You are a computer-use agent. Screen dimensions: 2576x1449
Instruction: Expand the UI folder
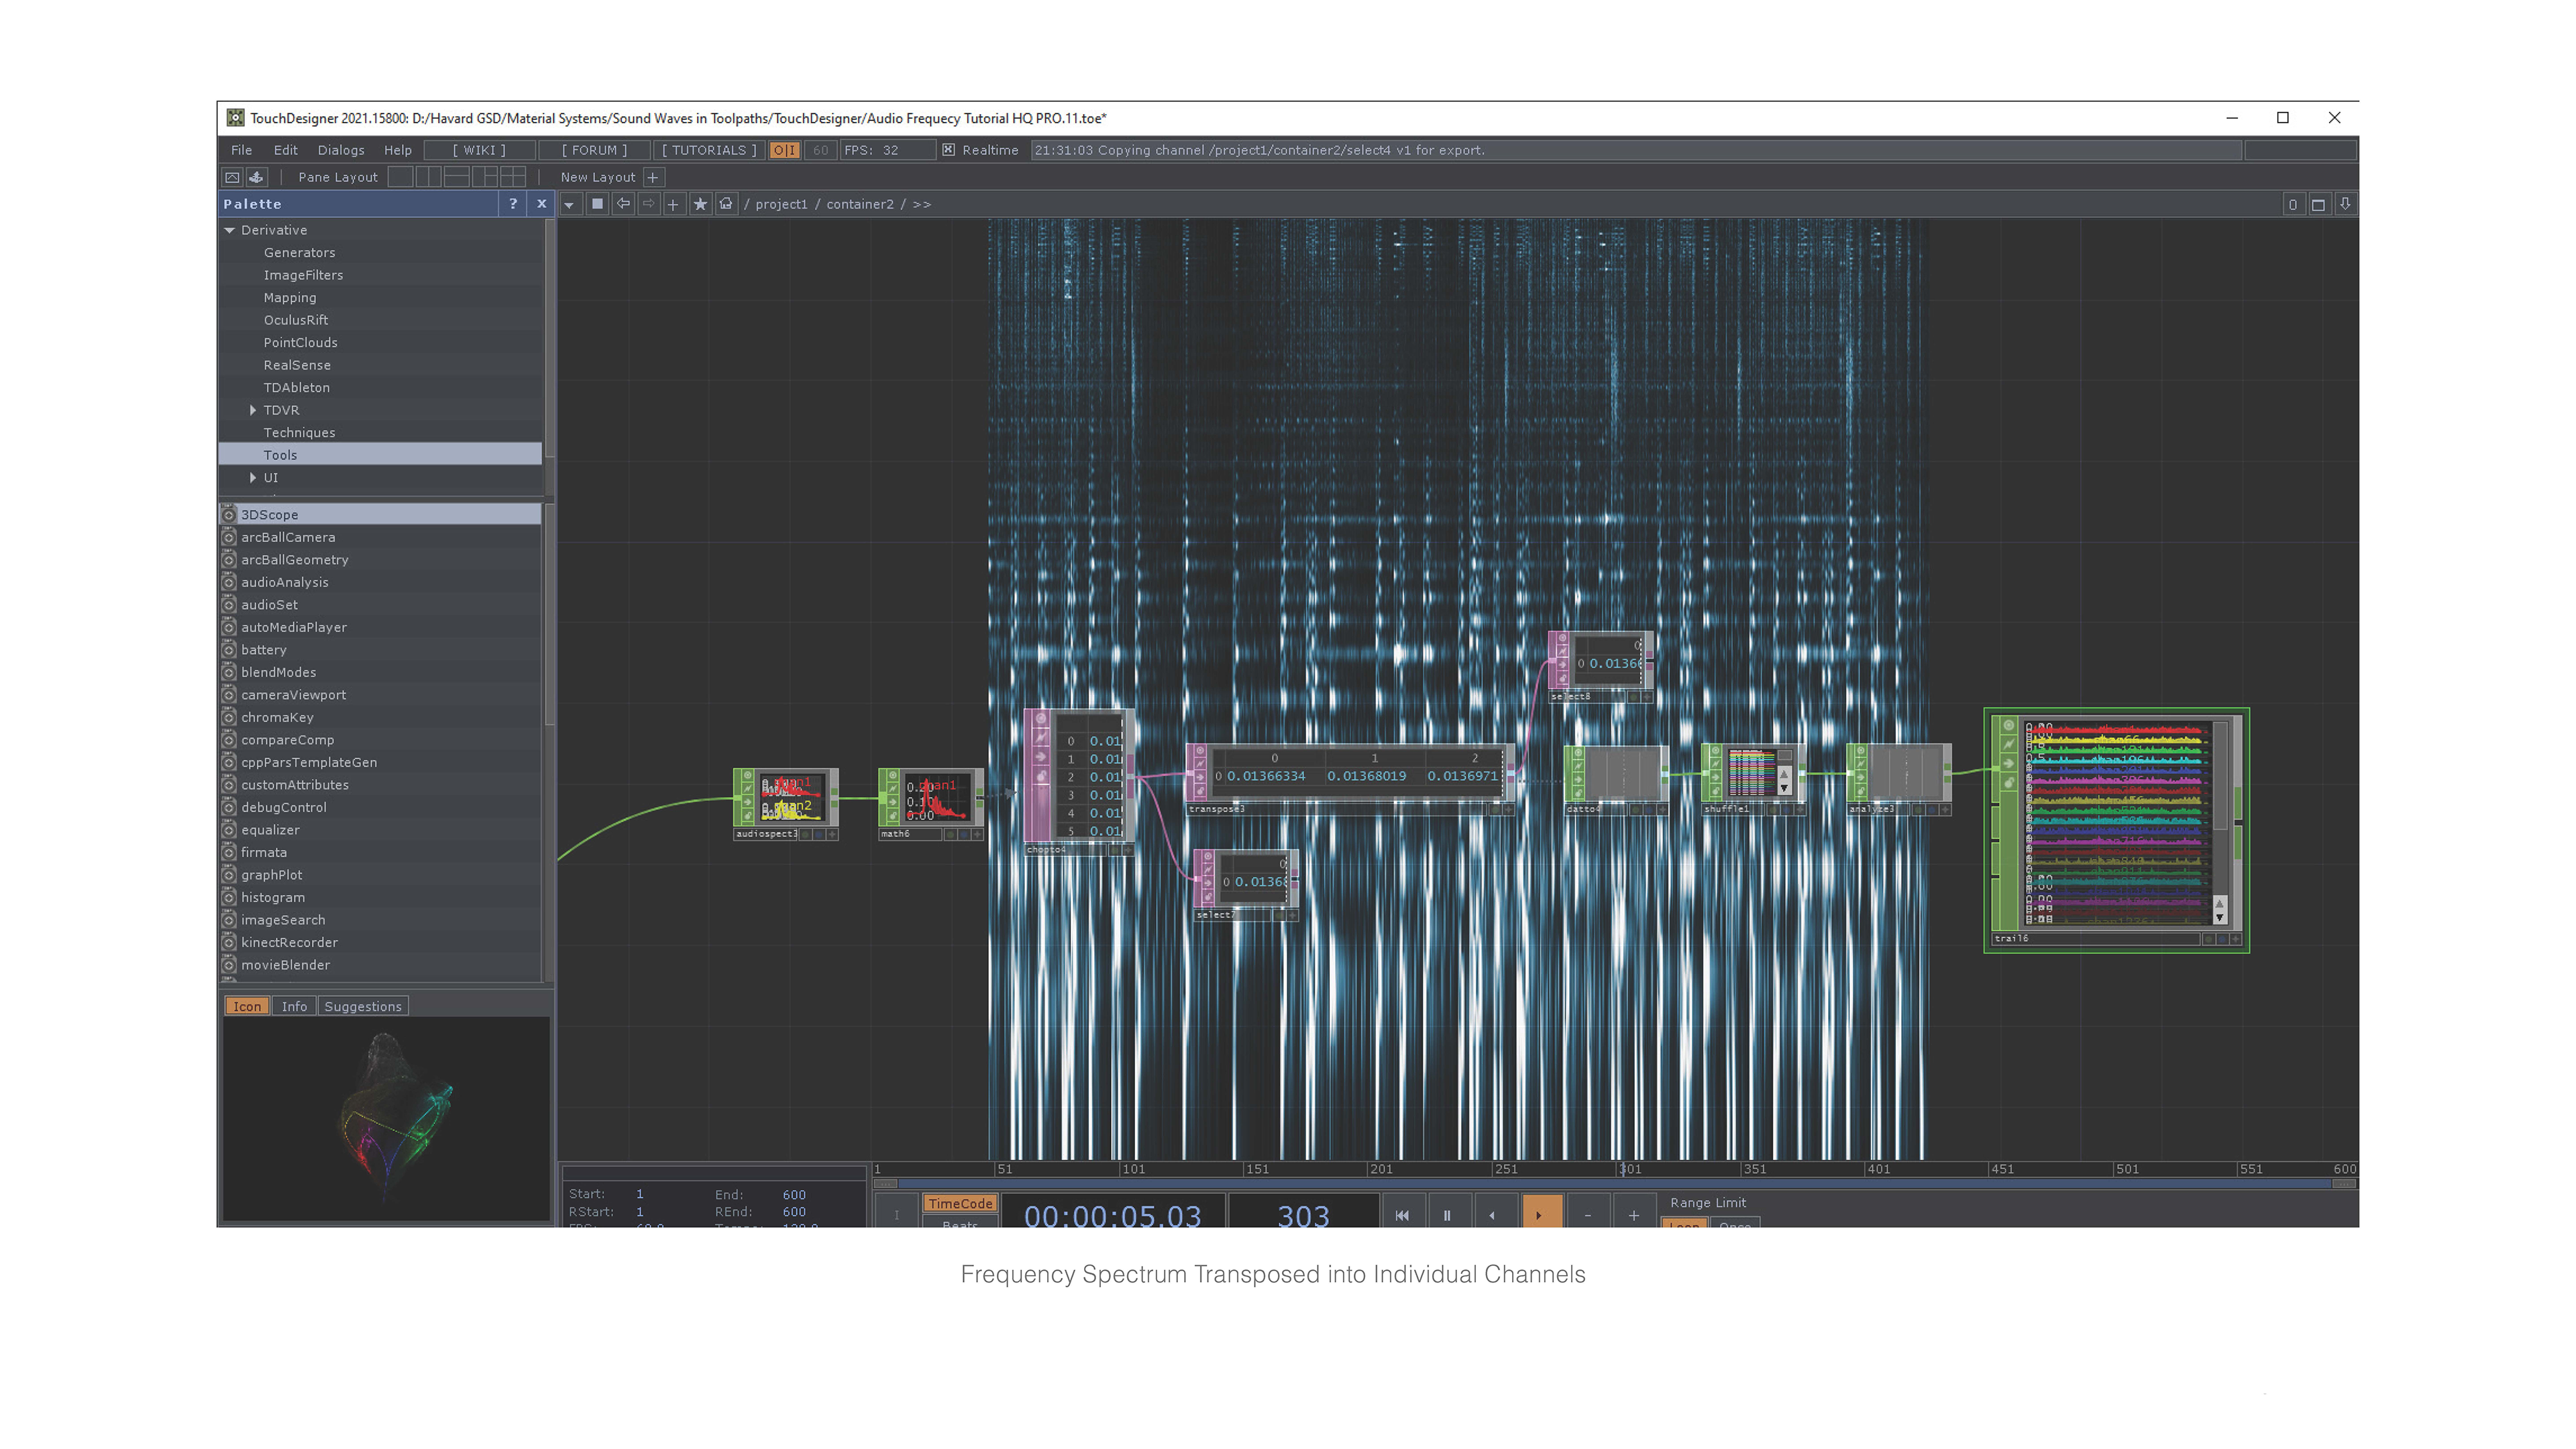(253, 478)
